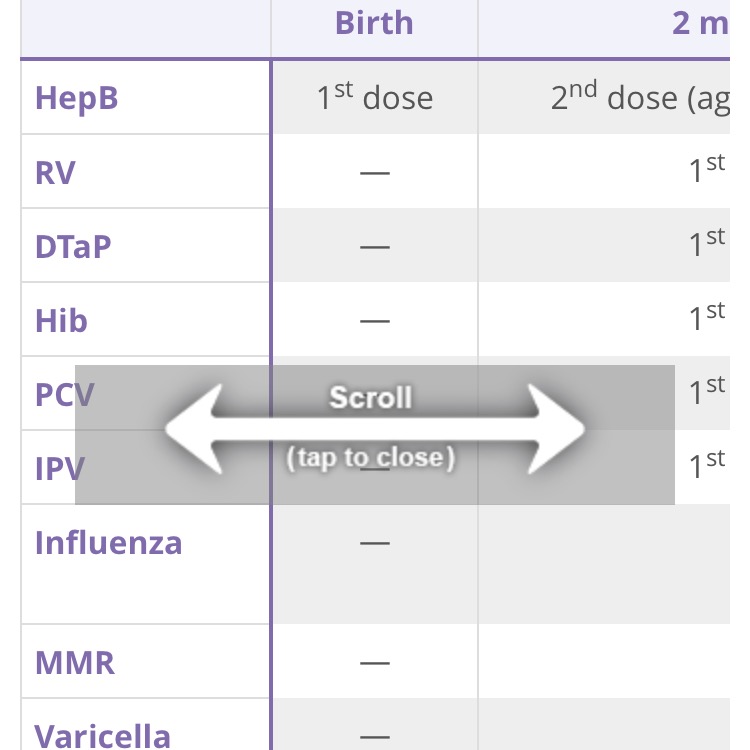The width and height of the screenshot is (750, 750).
Task: Open the DTaP vaccine row header
Action: (x=73, y=246)
